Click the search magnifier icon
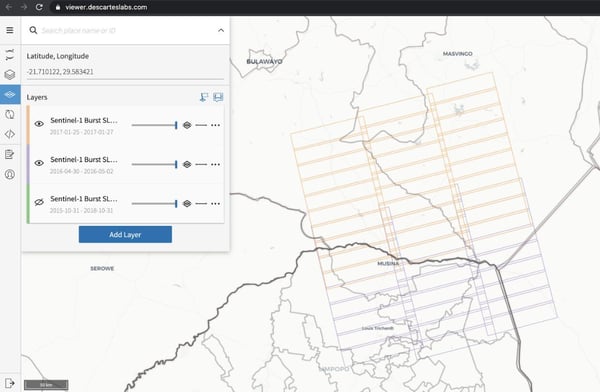This screenshot has width=600, height=392. coord(33,30)
